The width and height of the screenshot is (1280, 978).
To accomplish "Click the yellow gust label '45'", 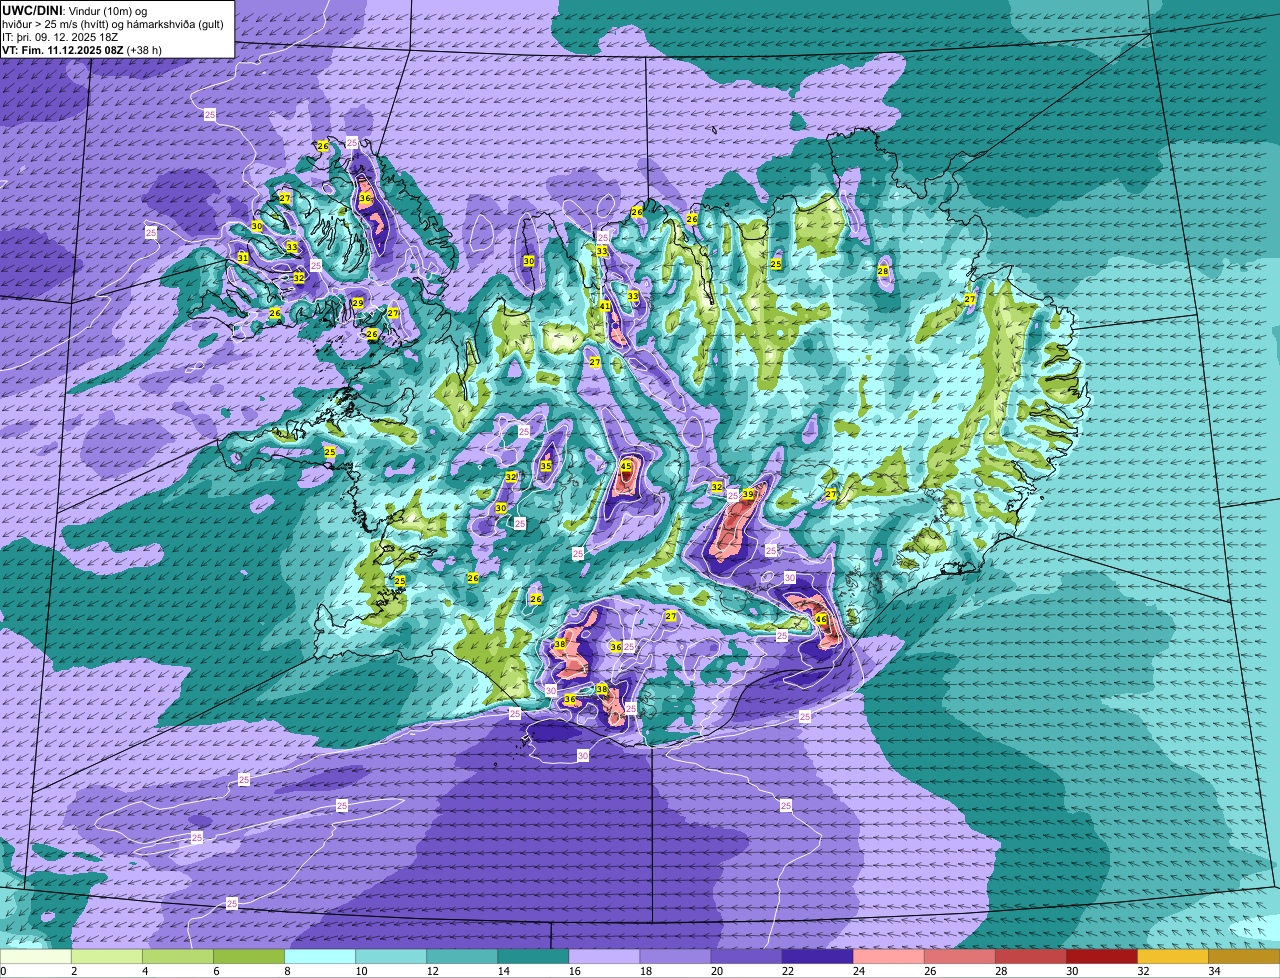I will [626, 466].
